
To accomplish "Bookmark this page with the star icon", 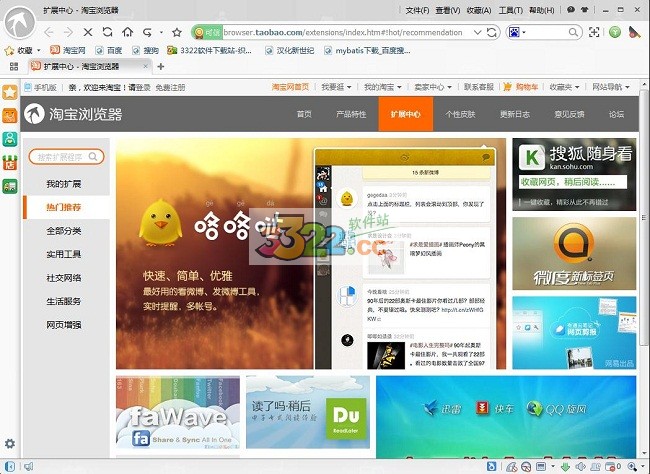I will [177, 32].
